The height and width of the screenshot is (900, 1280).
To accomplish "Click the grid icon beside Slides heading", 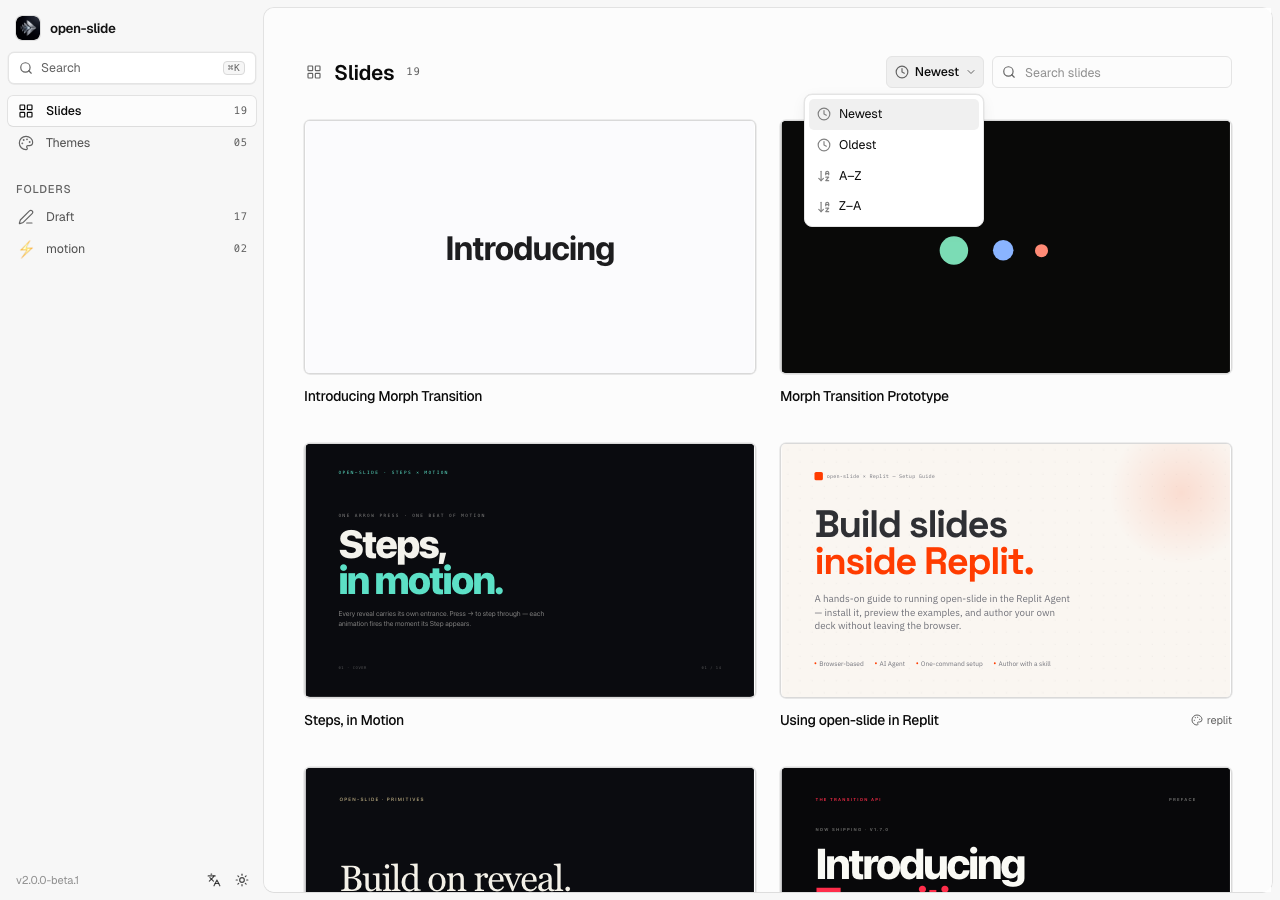I will pyautogui.click(x=314, y=72).
